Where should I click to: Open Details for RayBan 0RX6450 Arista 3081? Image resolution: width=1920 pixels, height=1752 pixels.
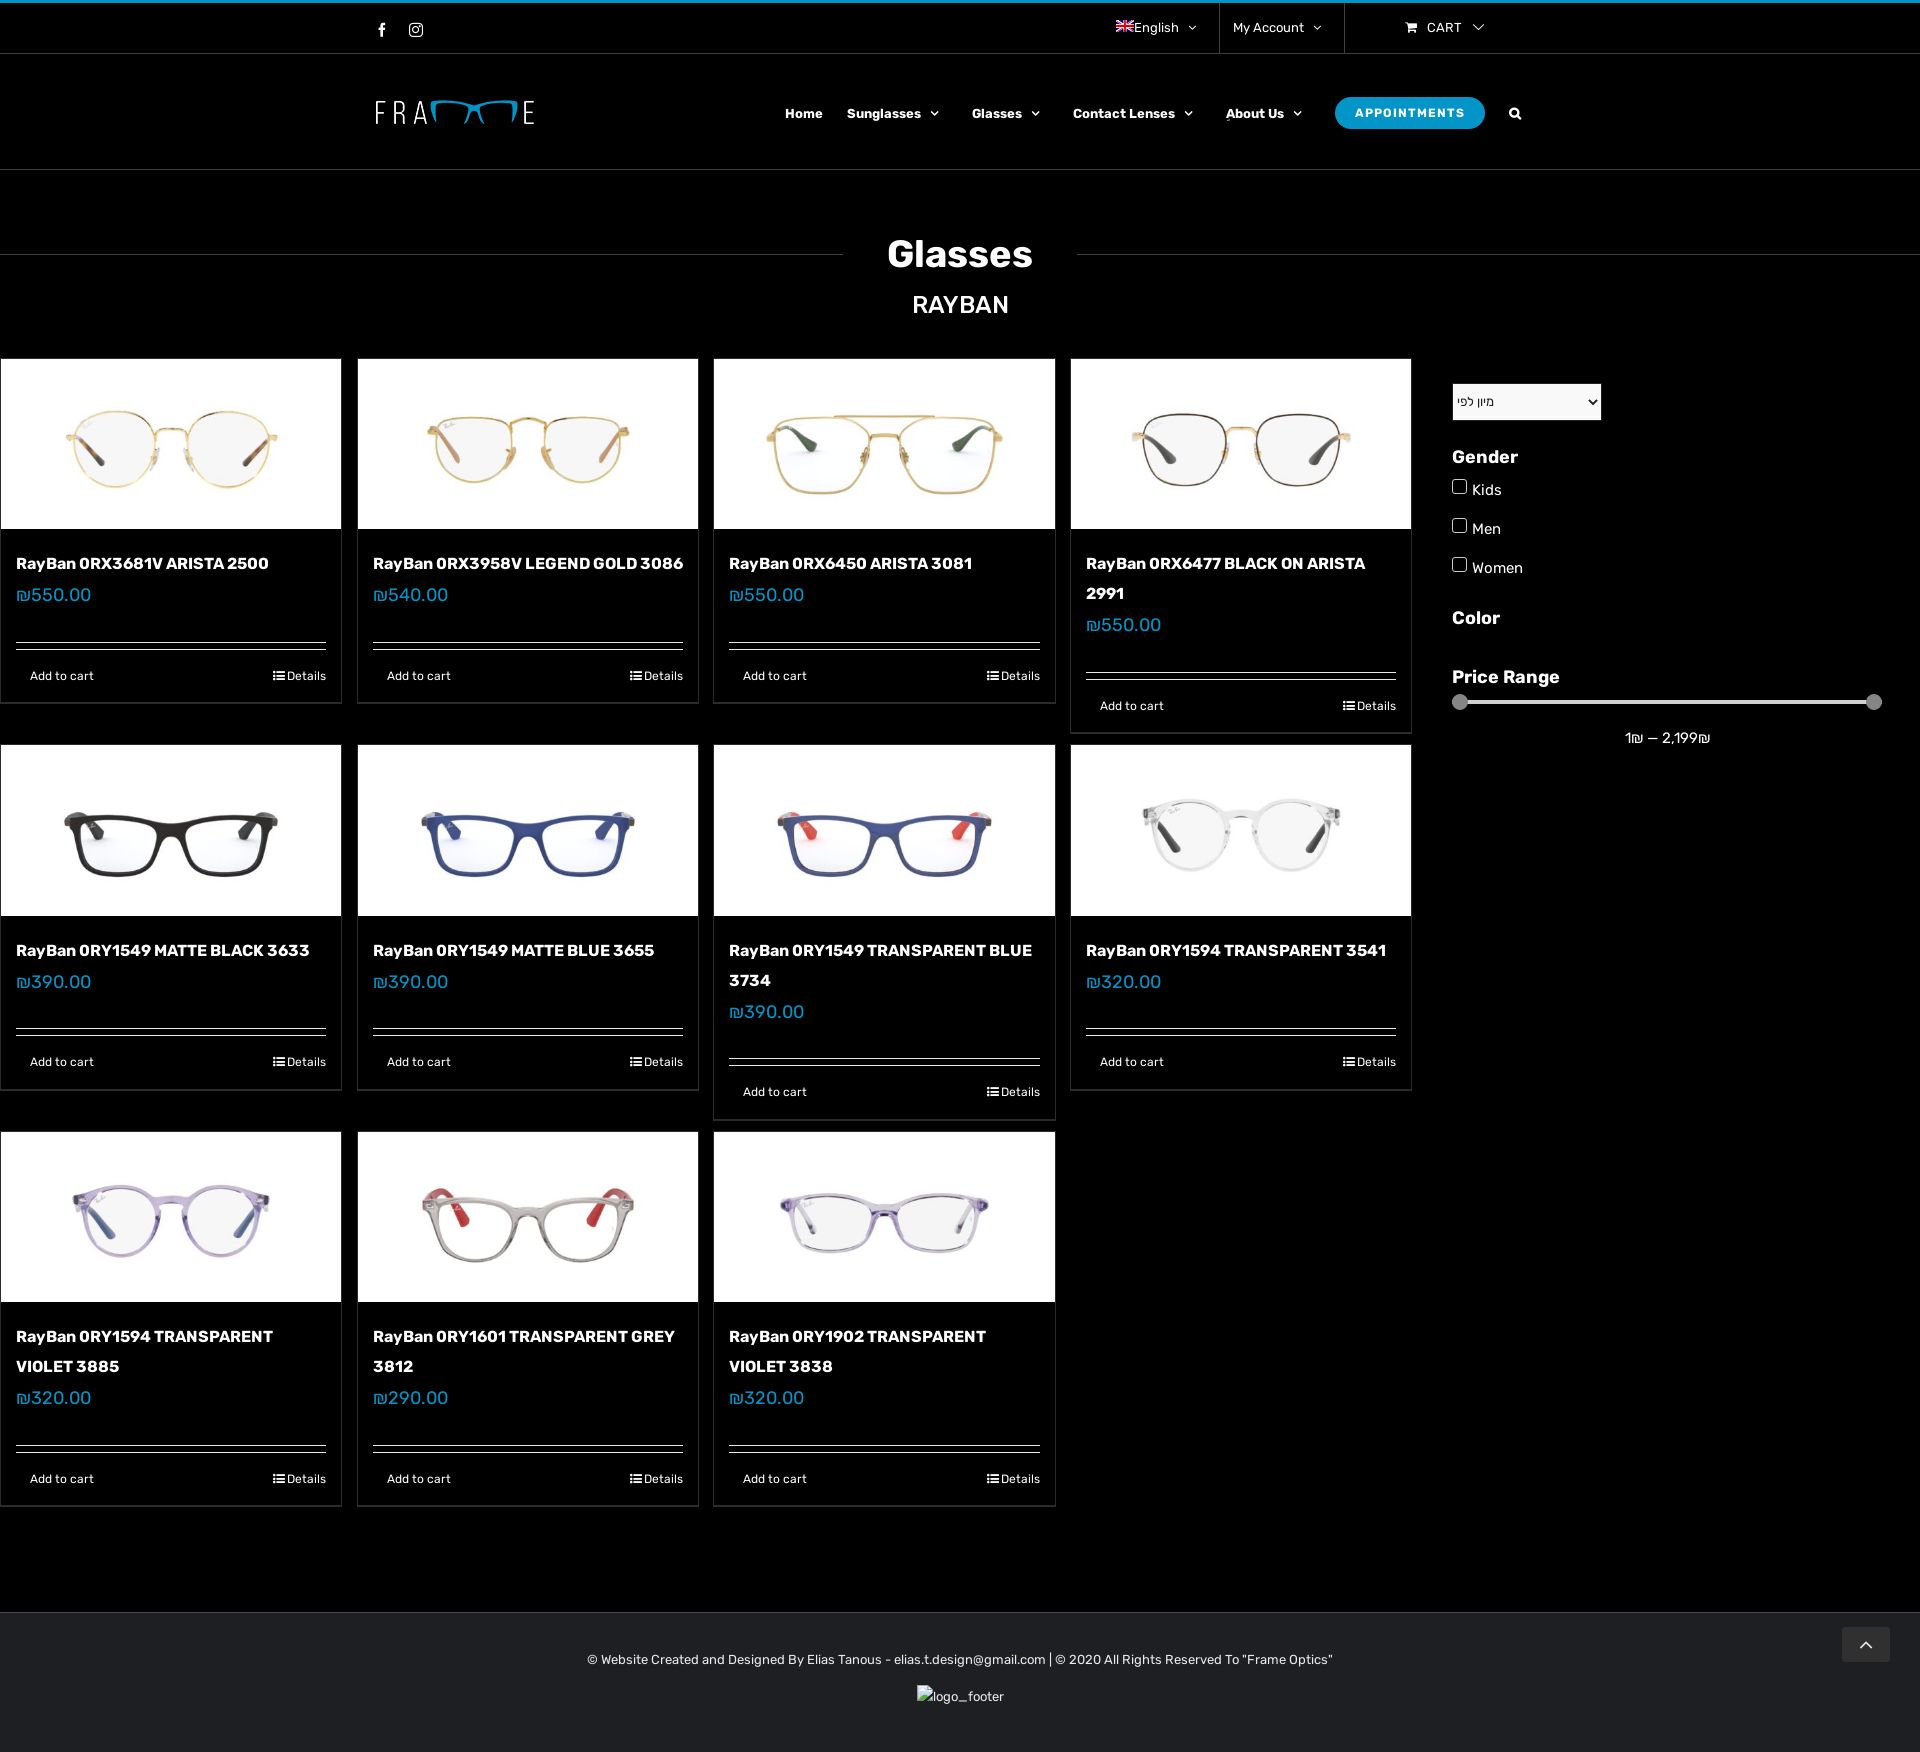(1013, 676)
